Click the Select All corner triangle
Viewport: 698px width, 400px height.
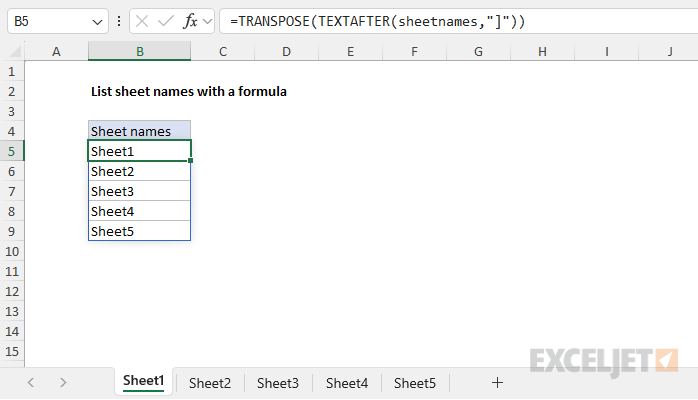pyautogui.click(x=15, y=52)
